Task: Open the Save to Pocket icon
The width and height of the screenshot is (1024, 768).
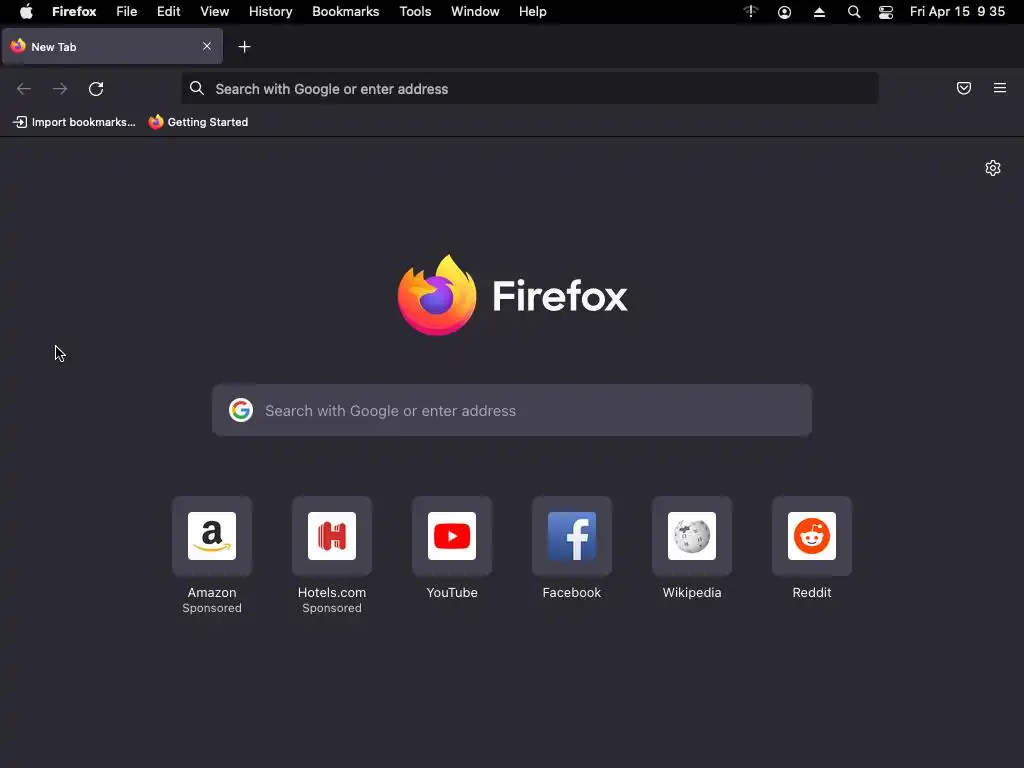Action: click(x=964, y=88)
